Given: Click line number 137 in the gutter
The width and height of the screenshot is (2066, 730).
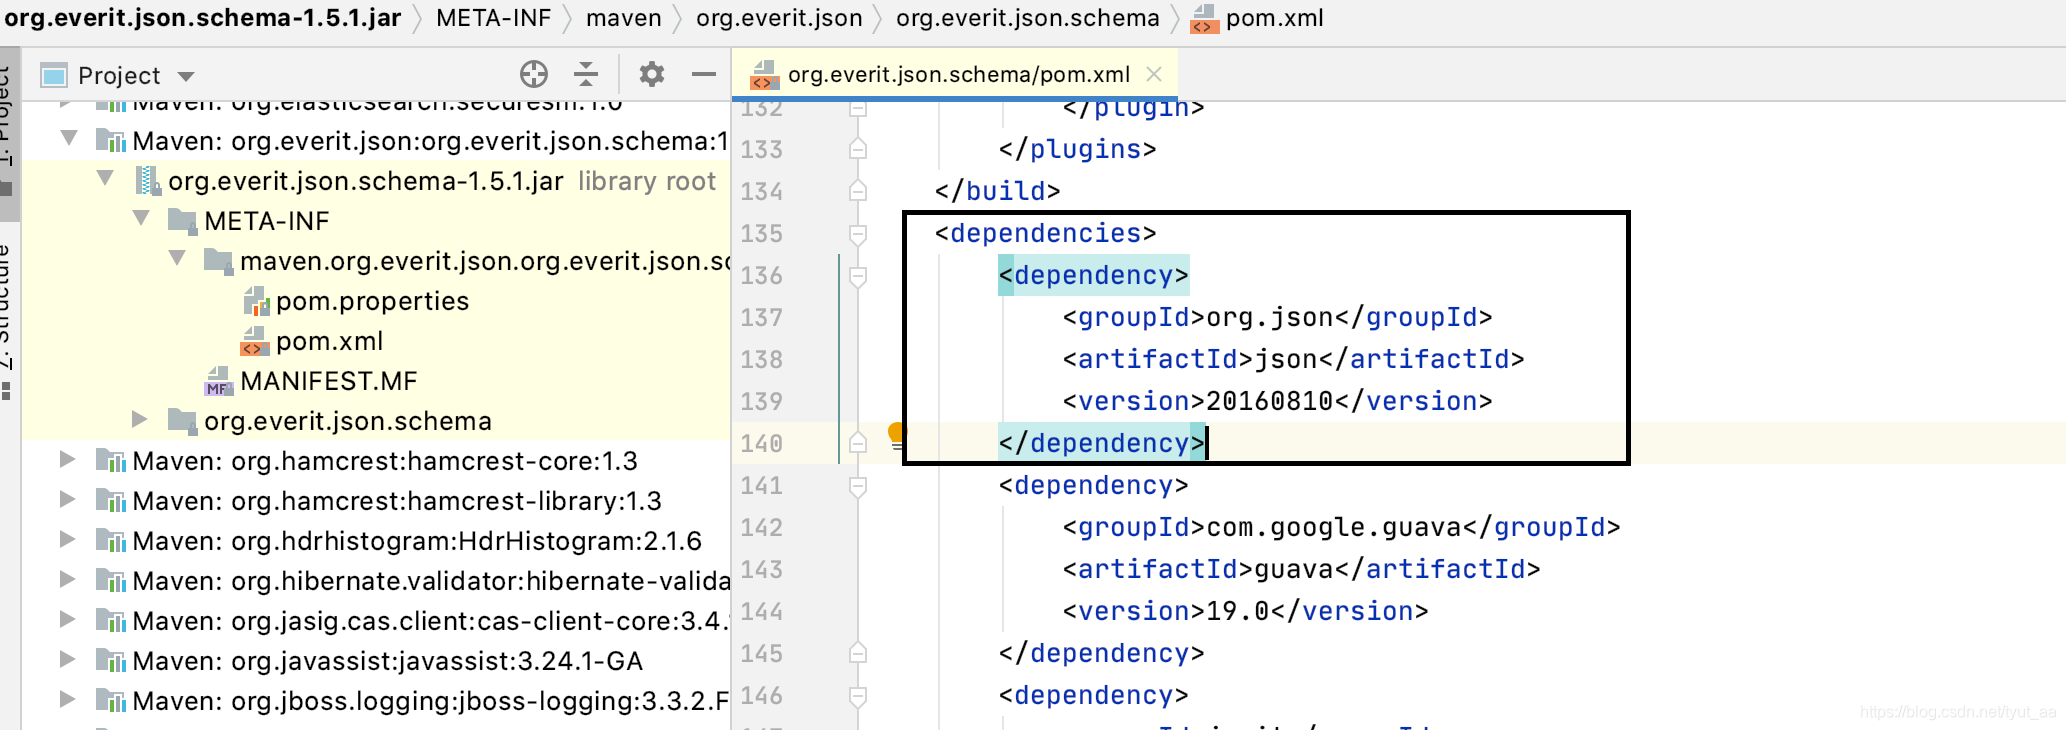Looking at the screenshot, I should [x=761, y=317].
